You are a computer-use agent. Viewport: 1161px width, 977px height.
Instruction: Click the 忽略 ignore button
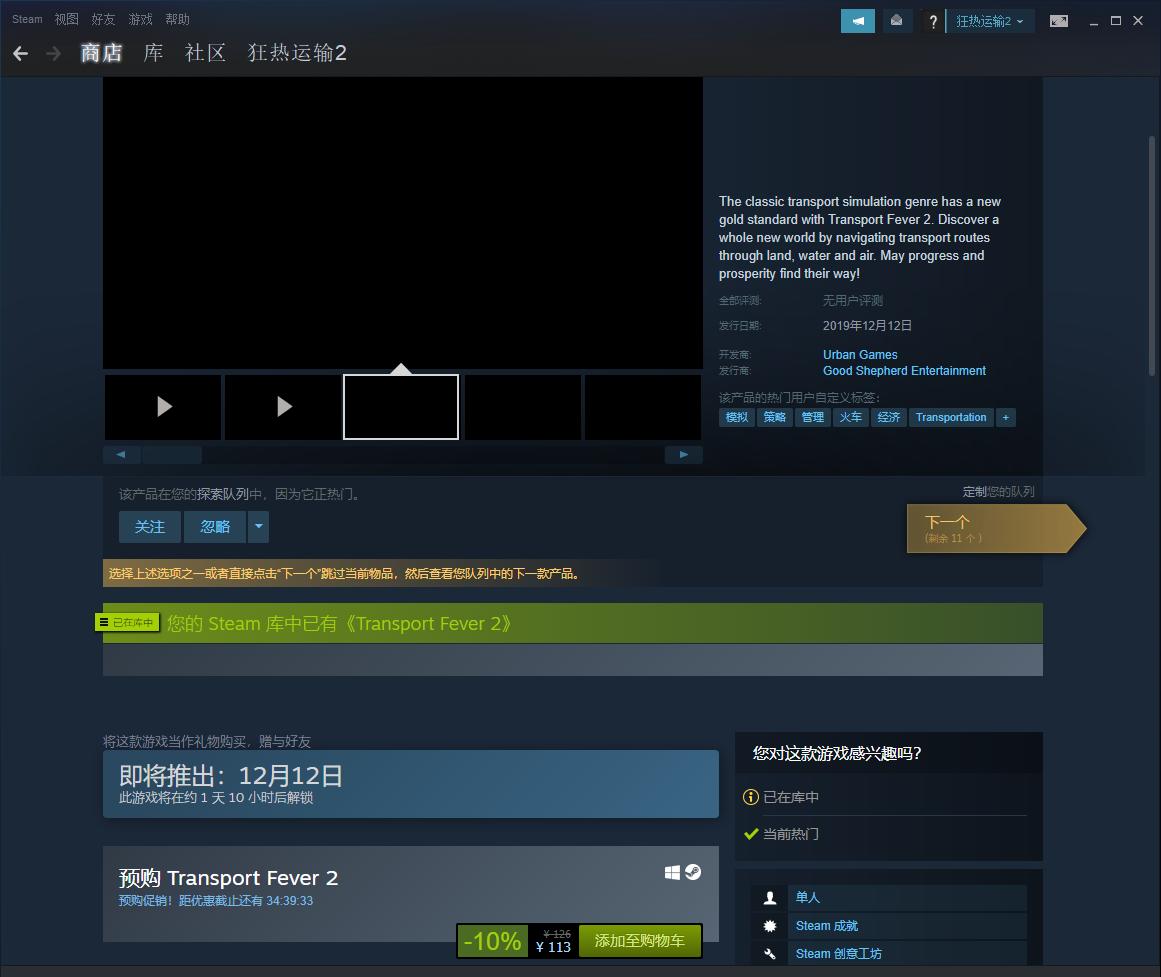tap(215, 527)
